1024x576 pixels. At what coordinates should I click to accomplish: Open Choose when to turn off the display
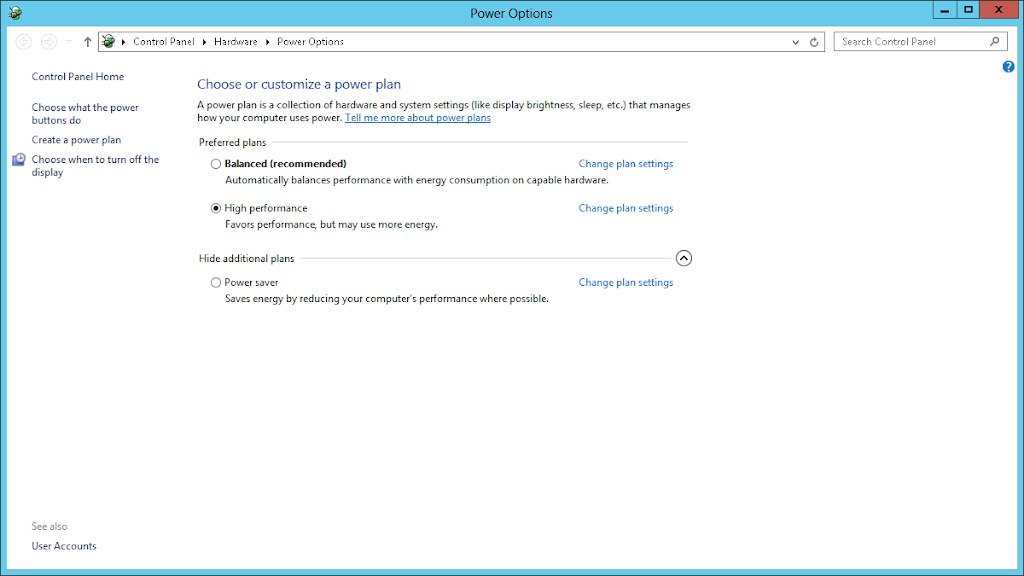point(95,166)
